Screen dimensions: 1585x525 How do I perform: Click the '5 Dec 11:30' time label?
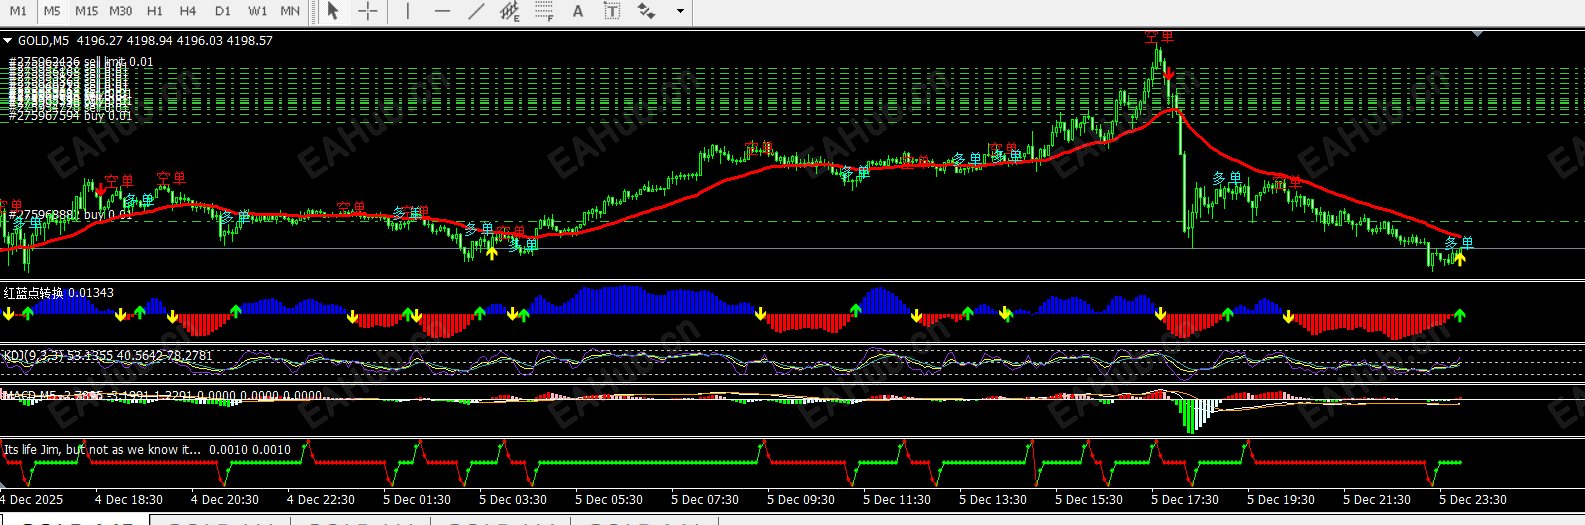897,500
